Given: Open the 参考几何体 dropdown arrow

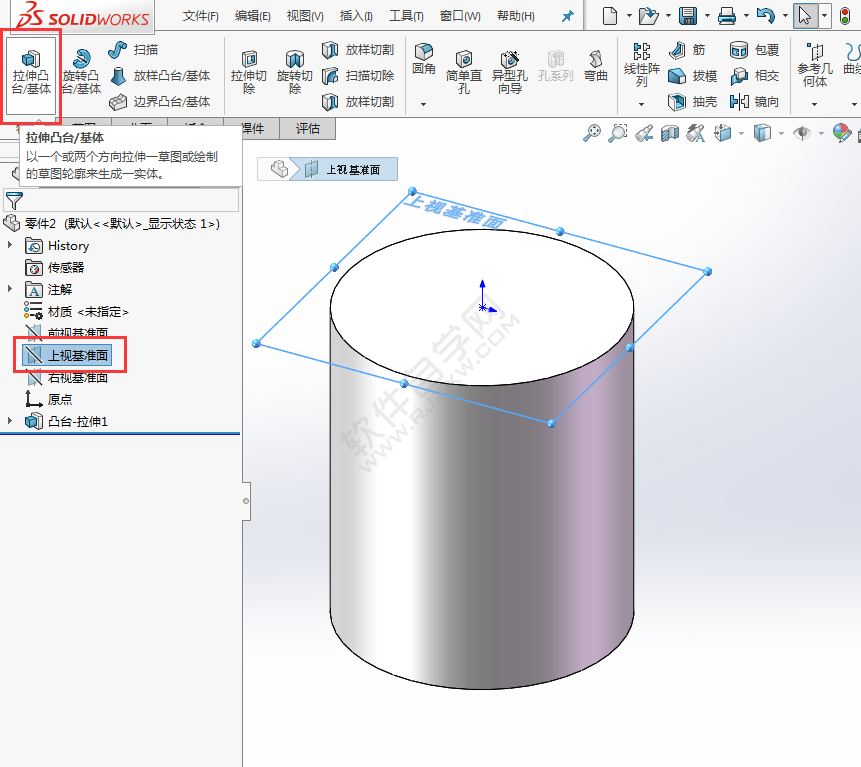Looking at the screenshot, I should pyautogui.click(x=813, y=104).
